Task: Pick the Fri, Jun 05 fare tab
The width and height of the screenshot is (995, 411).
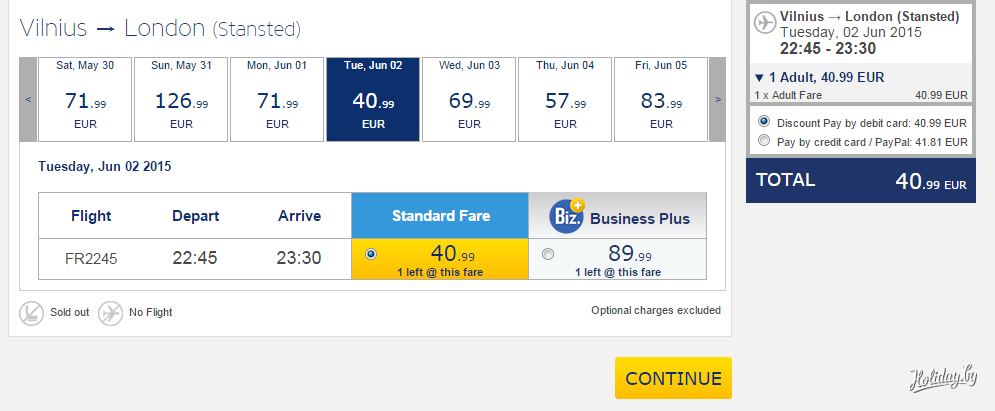Action: pyautogui.click(x=661, y=99)
